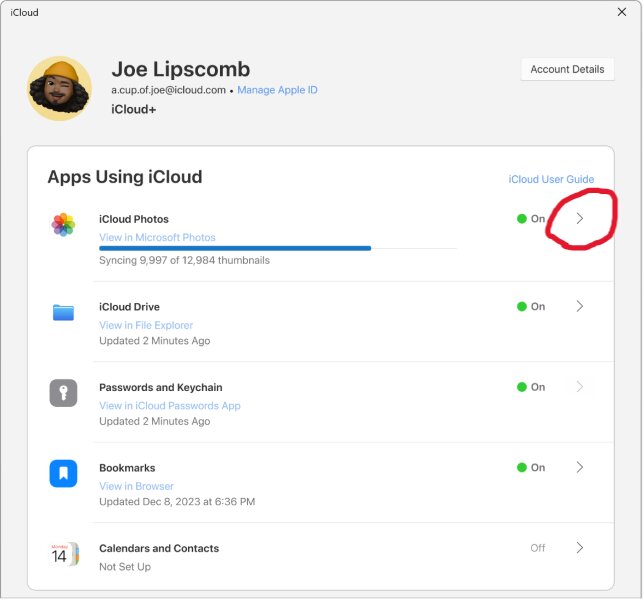644x600 pixels.
Task: Click View in Microsoft Photos link
Action: [157, 237]
